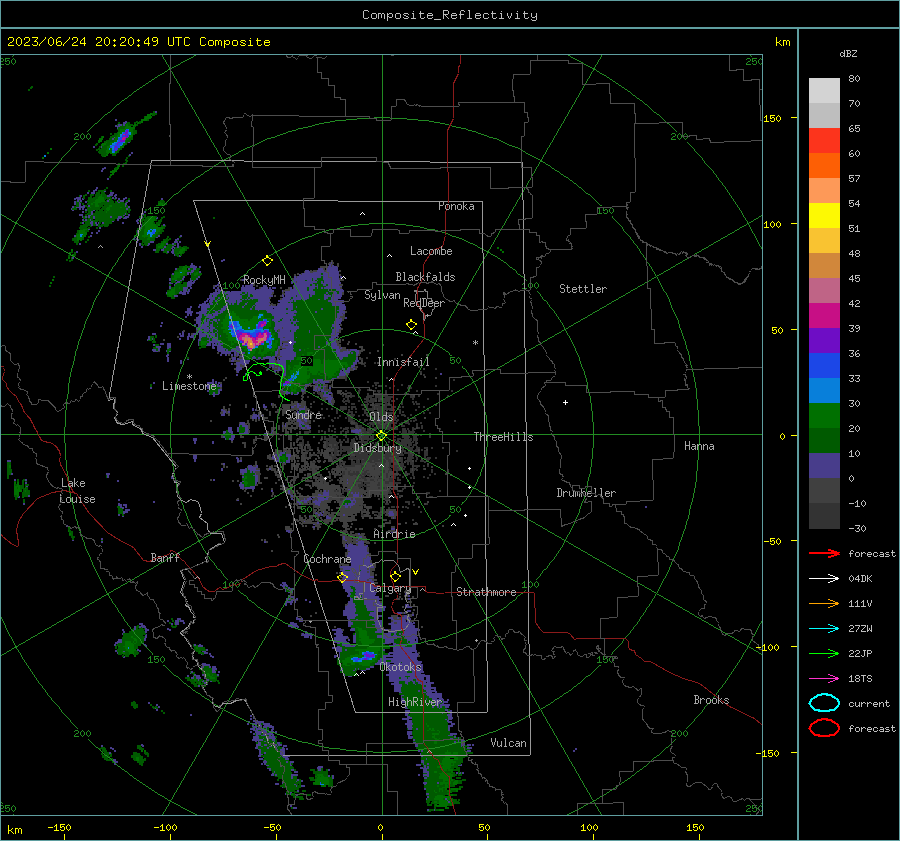Click the ThreeHills label
The image size is (900, 841).
pyautogui.click(x=503, y=437)
